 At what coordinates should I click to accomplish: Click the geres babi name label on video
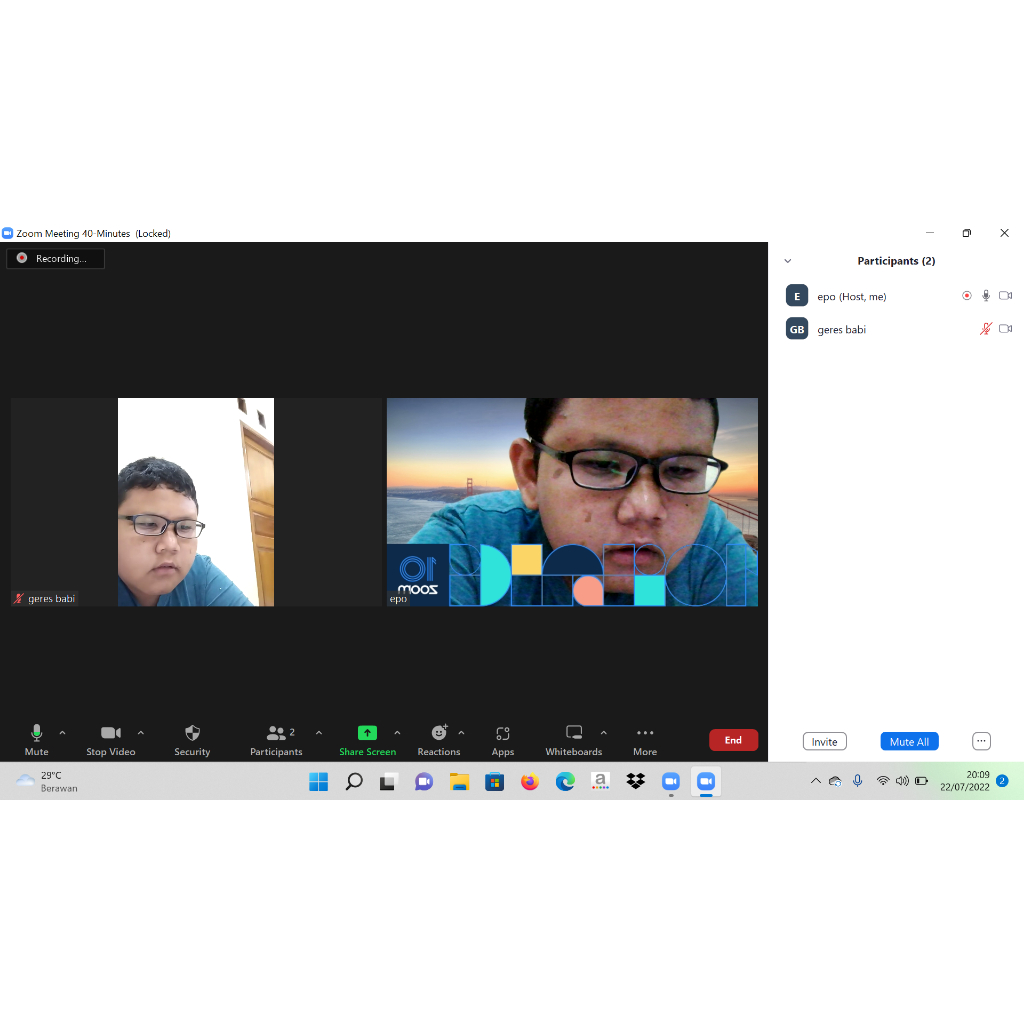[45, 598]
